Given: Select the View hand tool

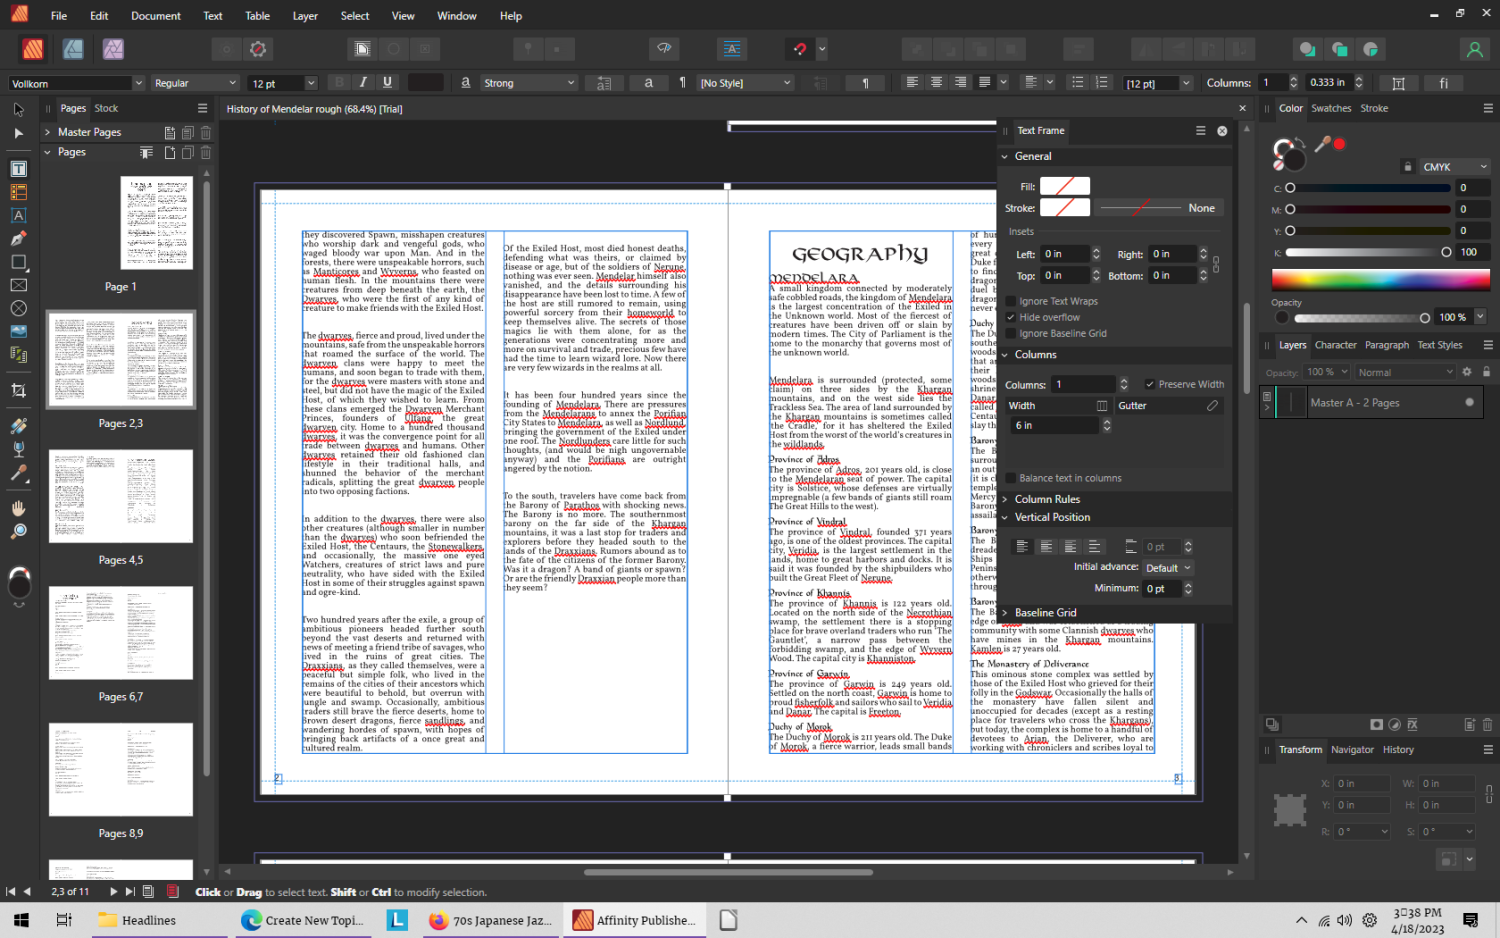Looking at the screenshot, I should (x=18, y=508).
